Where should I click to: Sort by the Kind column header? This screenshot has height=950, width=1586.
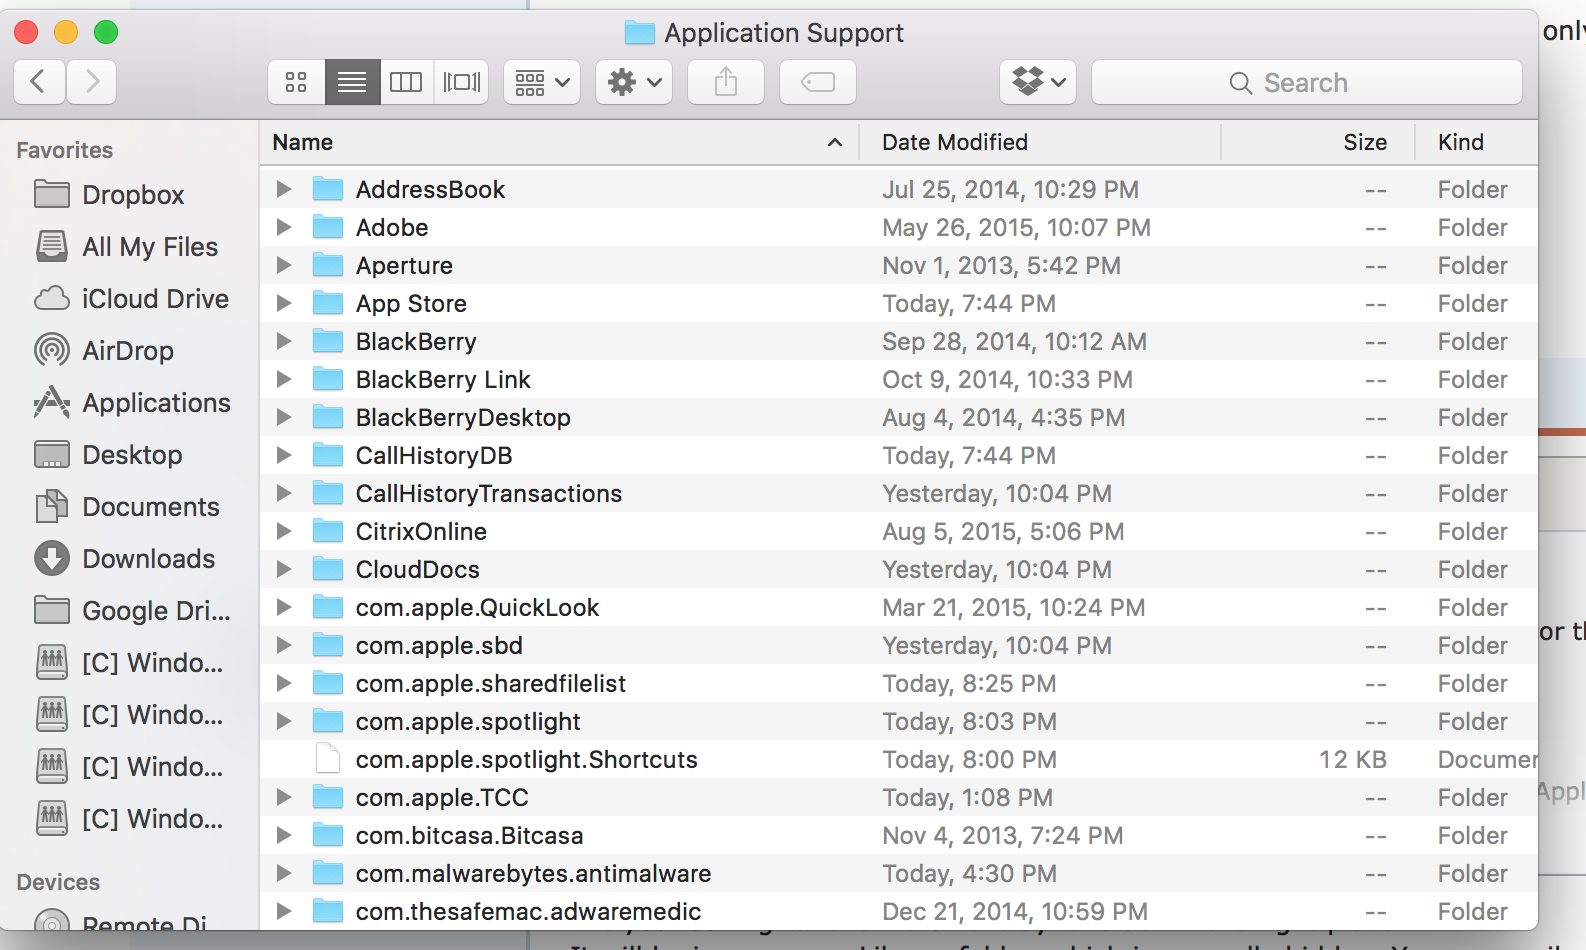click(1476, 142)
